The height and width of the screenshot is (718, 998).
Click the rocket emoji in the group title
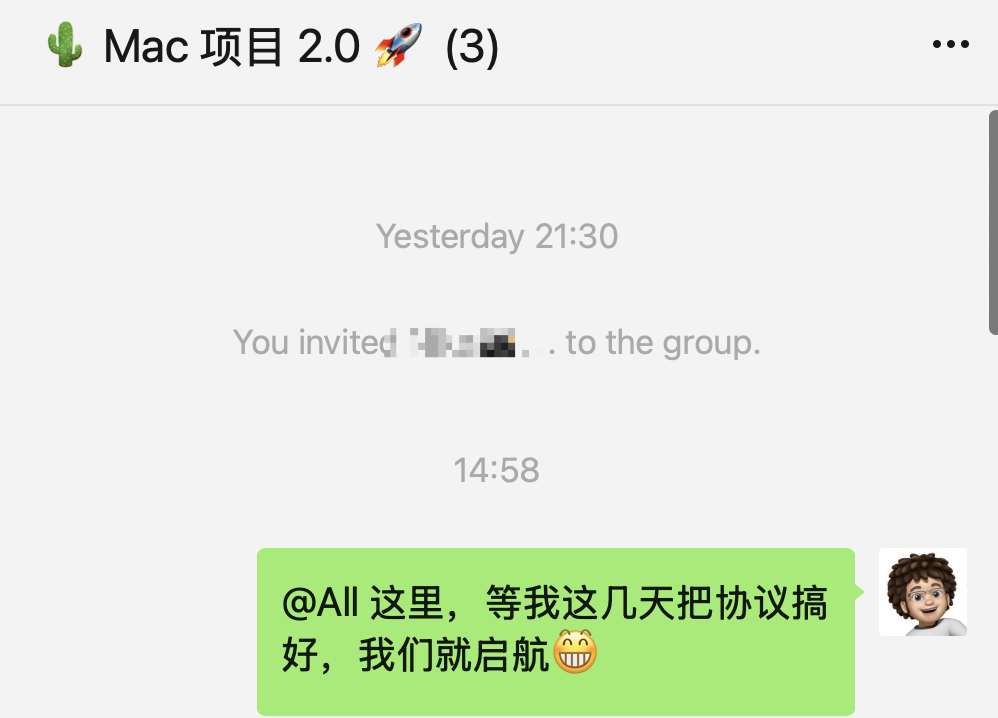398,45
